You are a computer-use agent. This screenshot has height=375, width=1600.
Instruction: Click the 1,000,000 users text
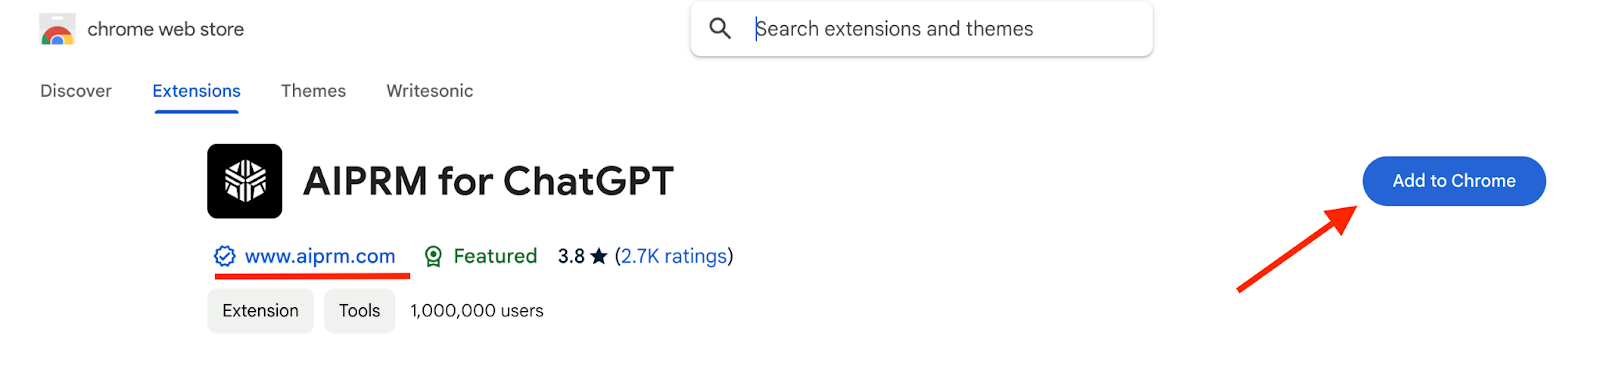coord(477,311)
